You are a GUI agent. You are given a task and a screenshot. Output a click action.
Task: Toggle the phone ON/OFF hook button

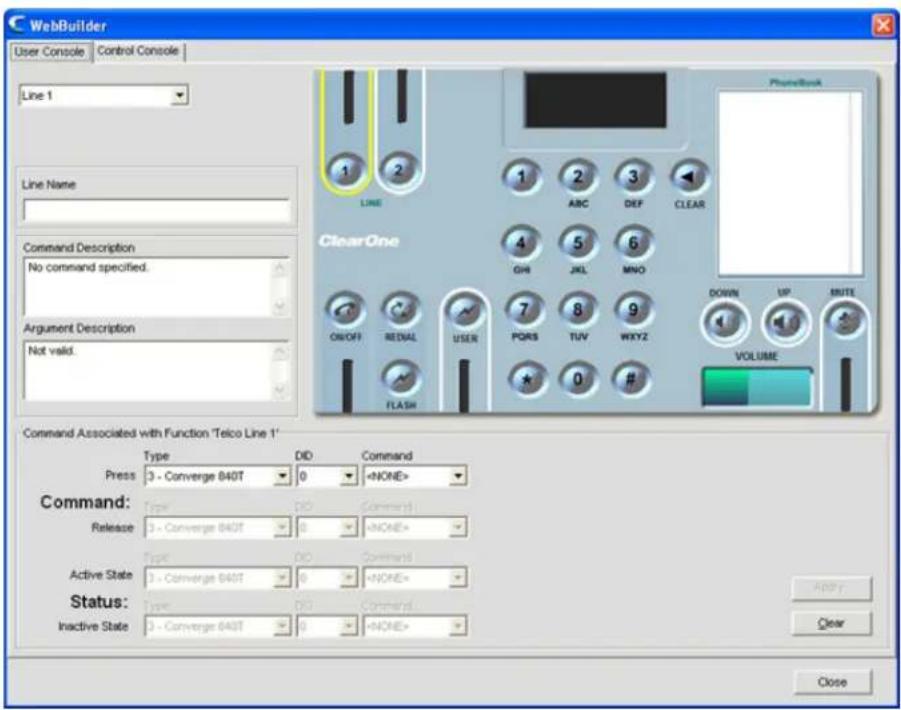pyautogui.click(x=345, y=311)
